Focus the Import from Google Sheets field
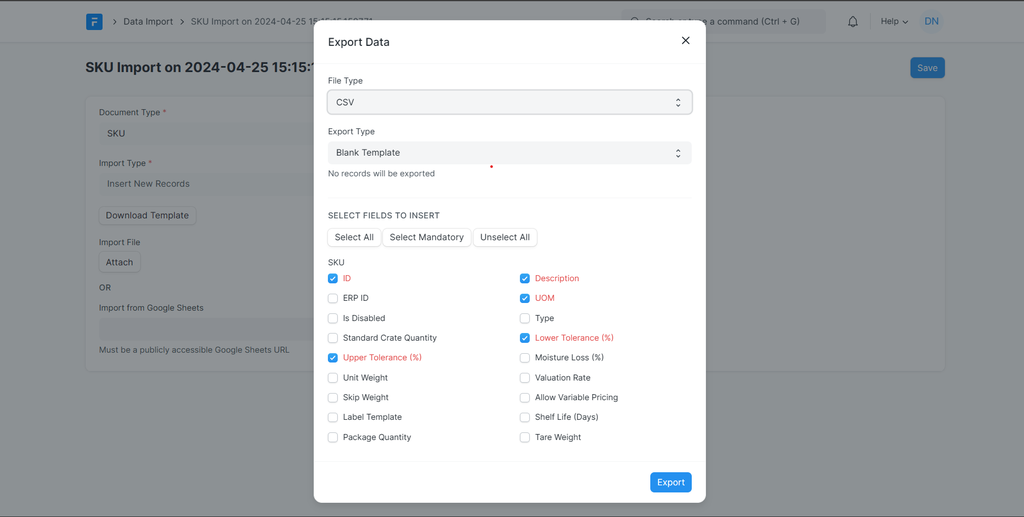 (206, 329)
